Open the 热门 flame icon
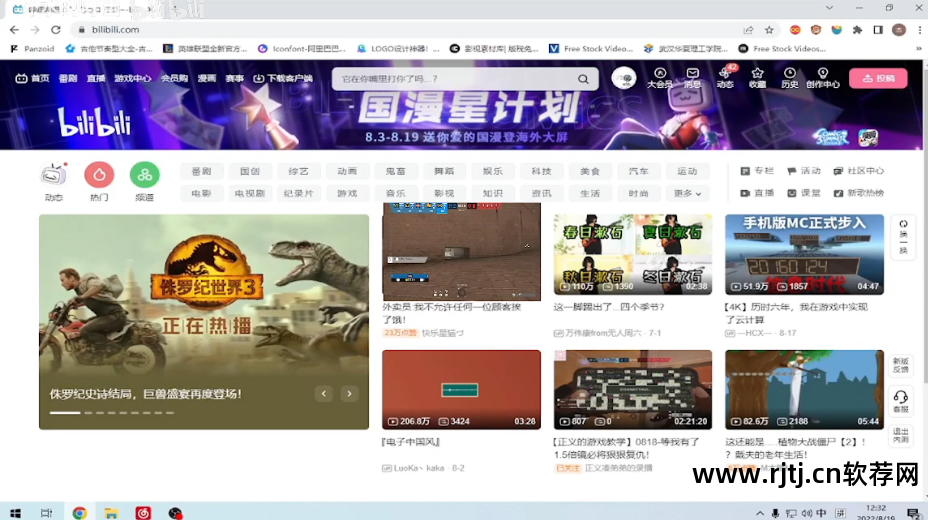This screenshot has height=520, width=928. pyautogui.click(x=99, y=175)
